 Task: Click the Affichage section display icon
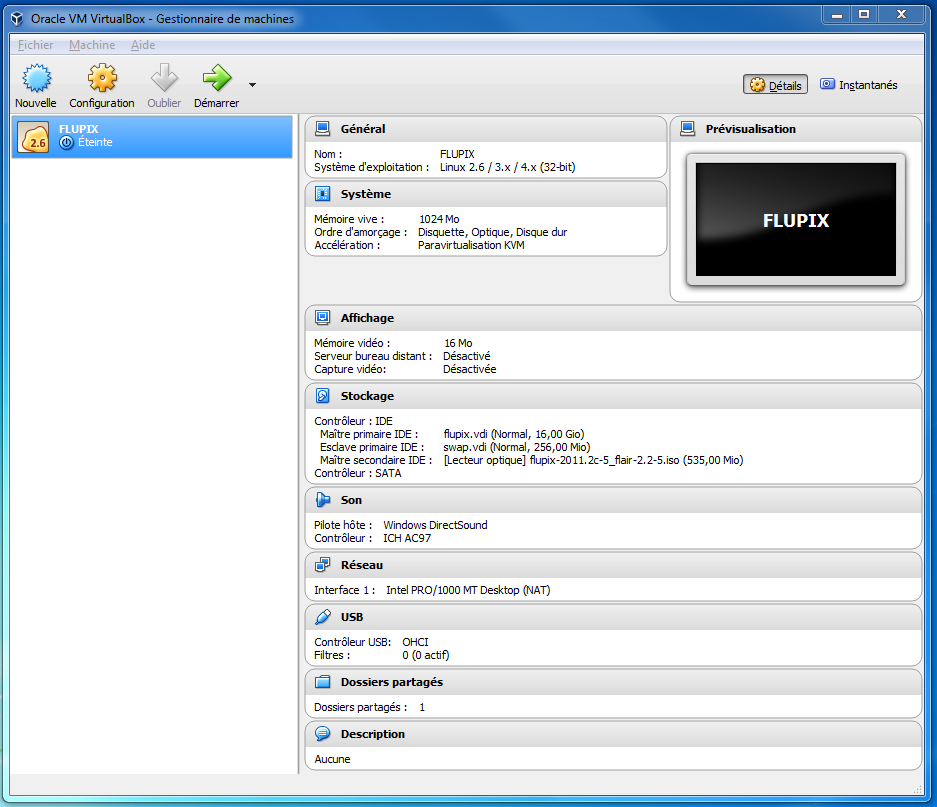pyautogui.click(x=323, y=317)
